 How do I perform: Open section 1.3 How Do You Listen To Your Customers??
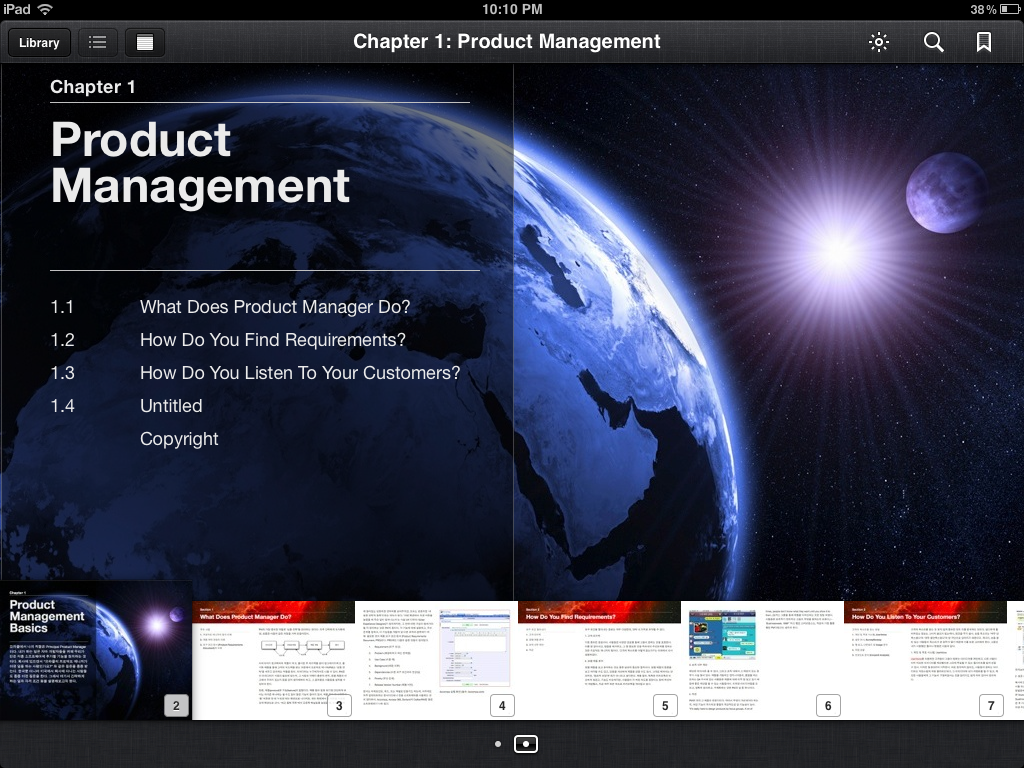[299, 373]
